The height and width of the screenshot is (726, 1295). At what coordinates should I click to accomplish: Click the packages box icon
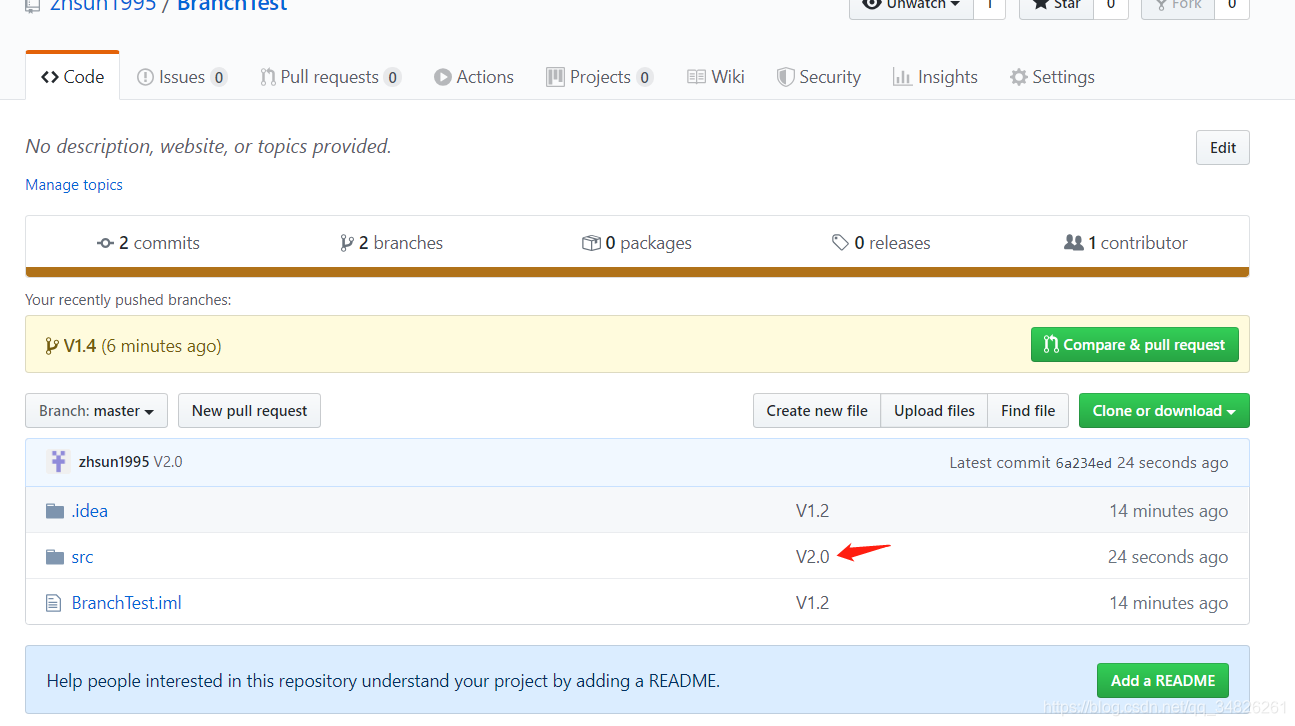pos(591,243)
